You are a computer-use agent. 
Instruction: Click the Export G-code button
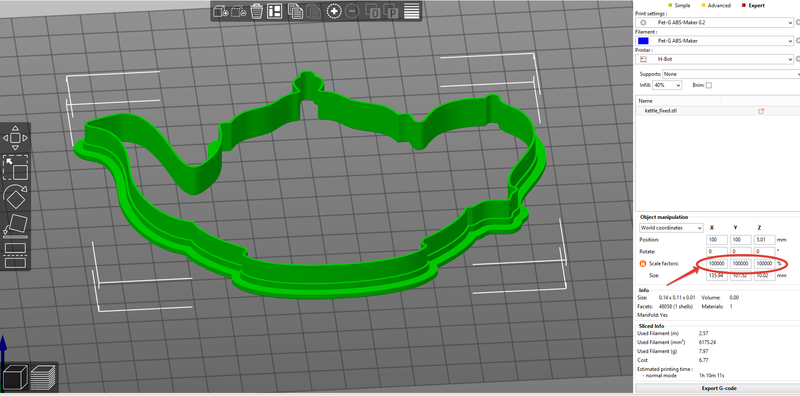[718, 389]
